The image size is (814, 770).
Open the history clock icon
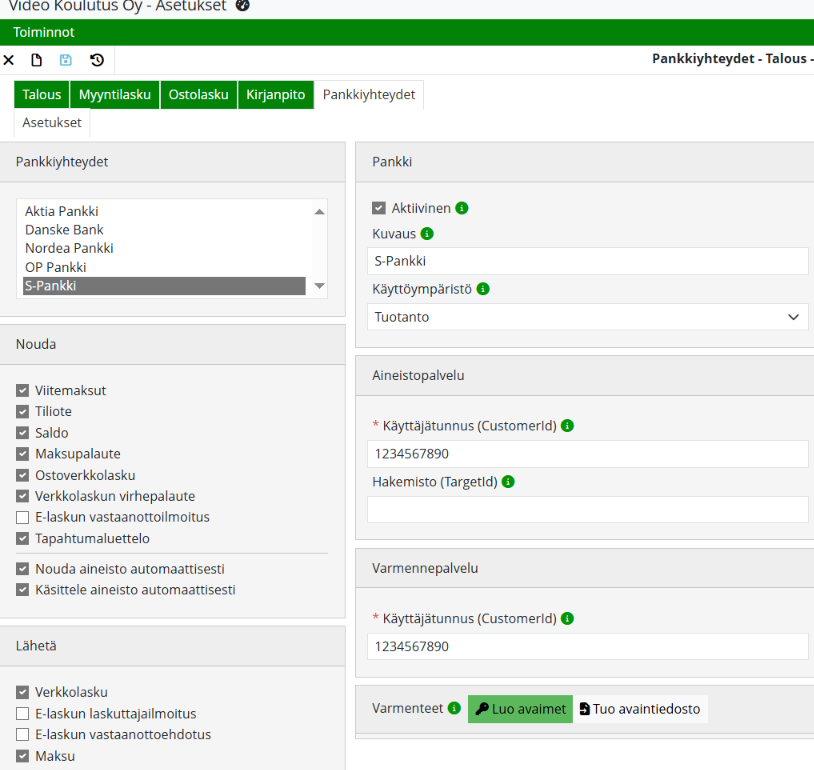pyautogui.click(x=97, y=60)
